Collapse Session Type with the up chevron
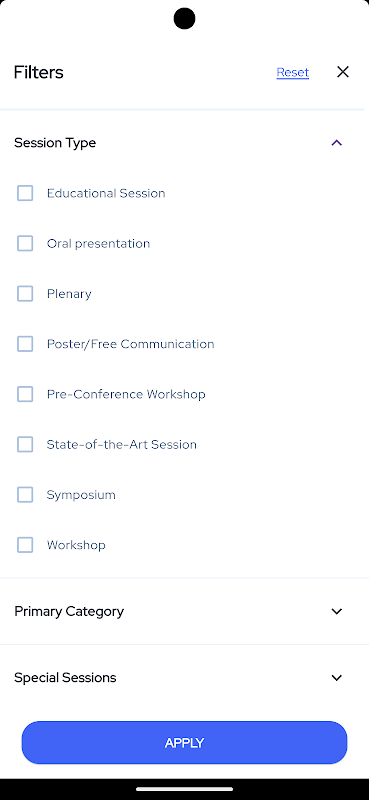The height and width of the screenshot is (800, 369). (x=336, y=143)
